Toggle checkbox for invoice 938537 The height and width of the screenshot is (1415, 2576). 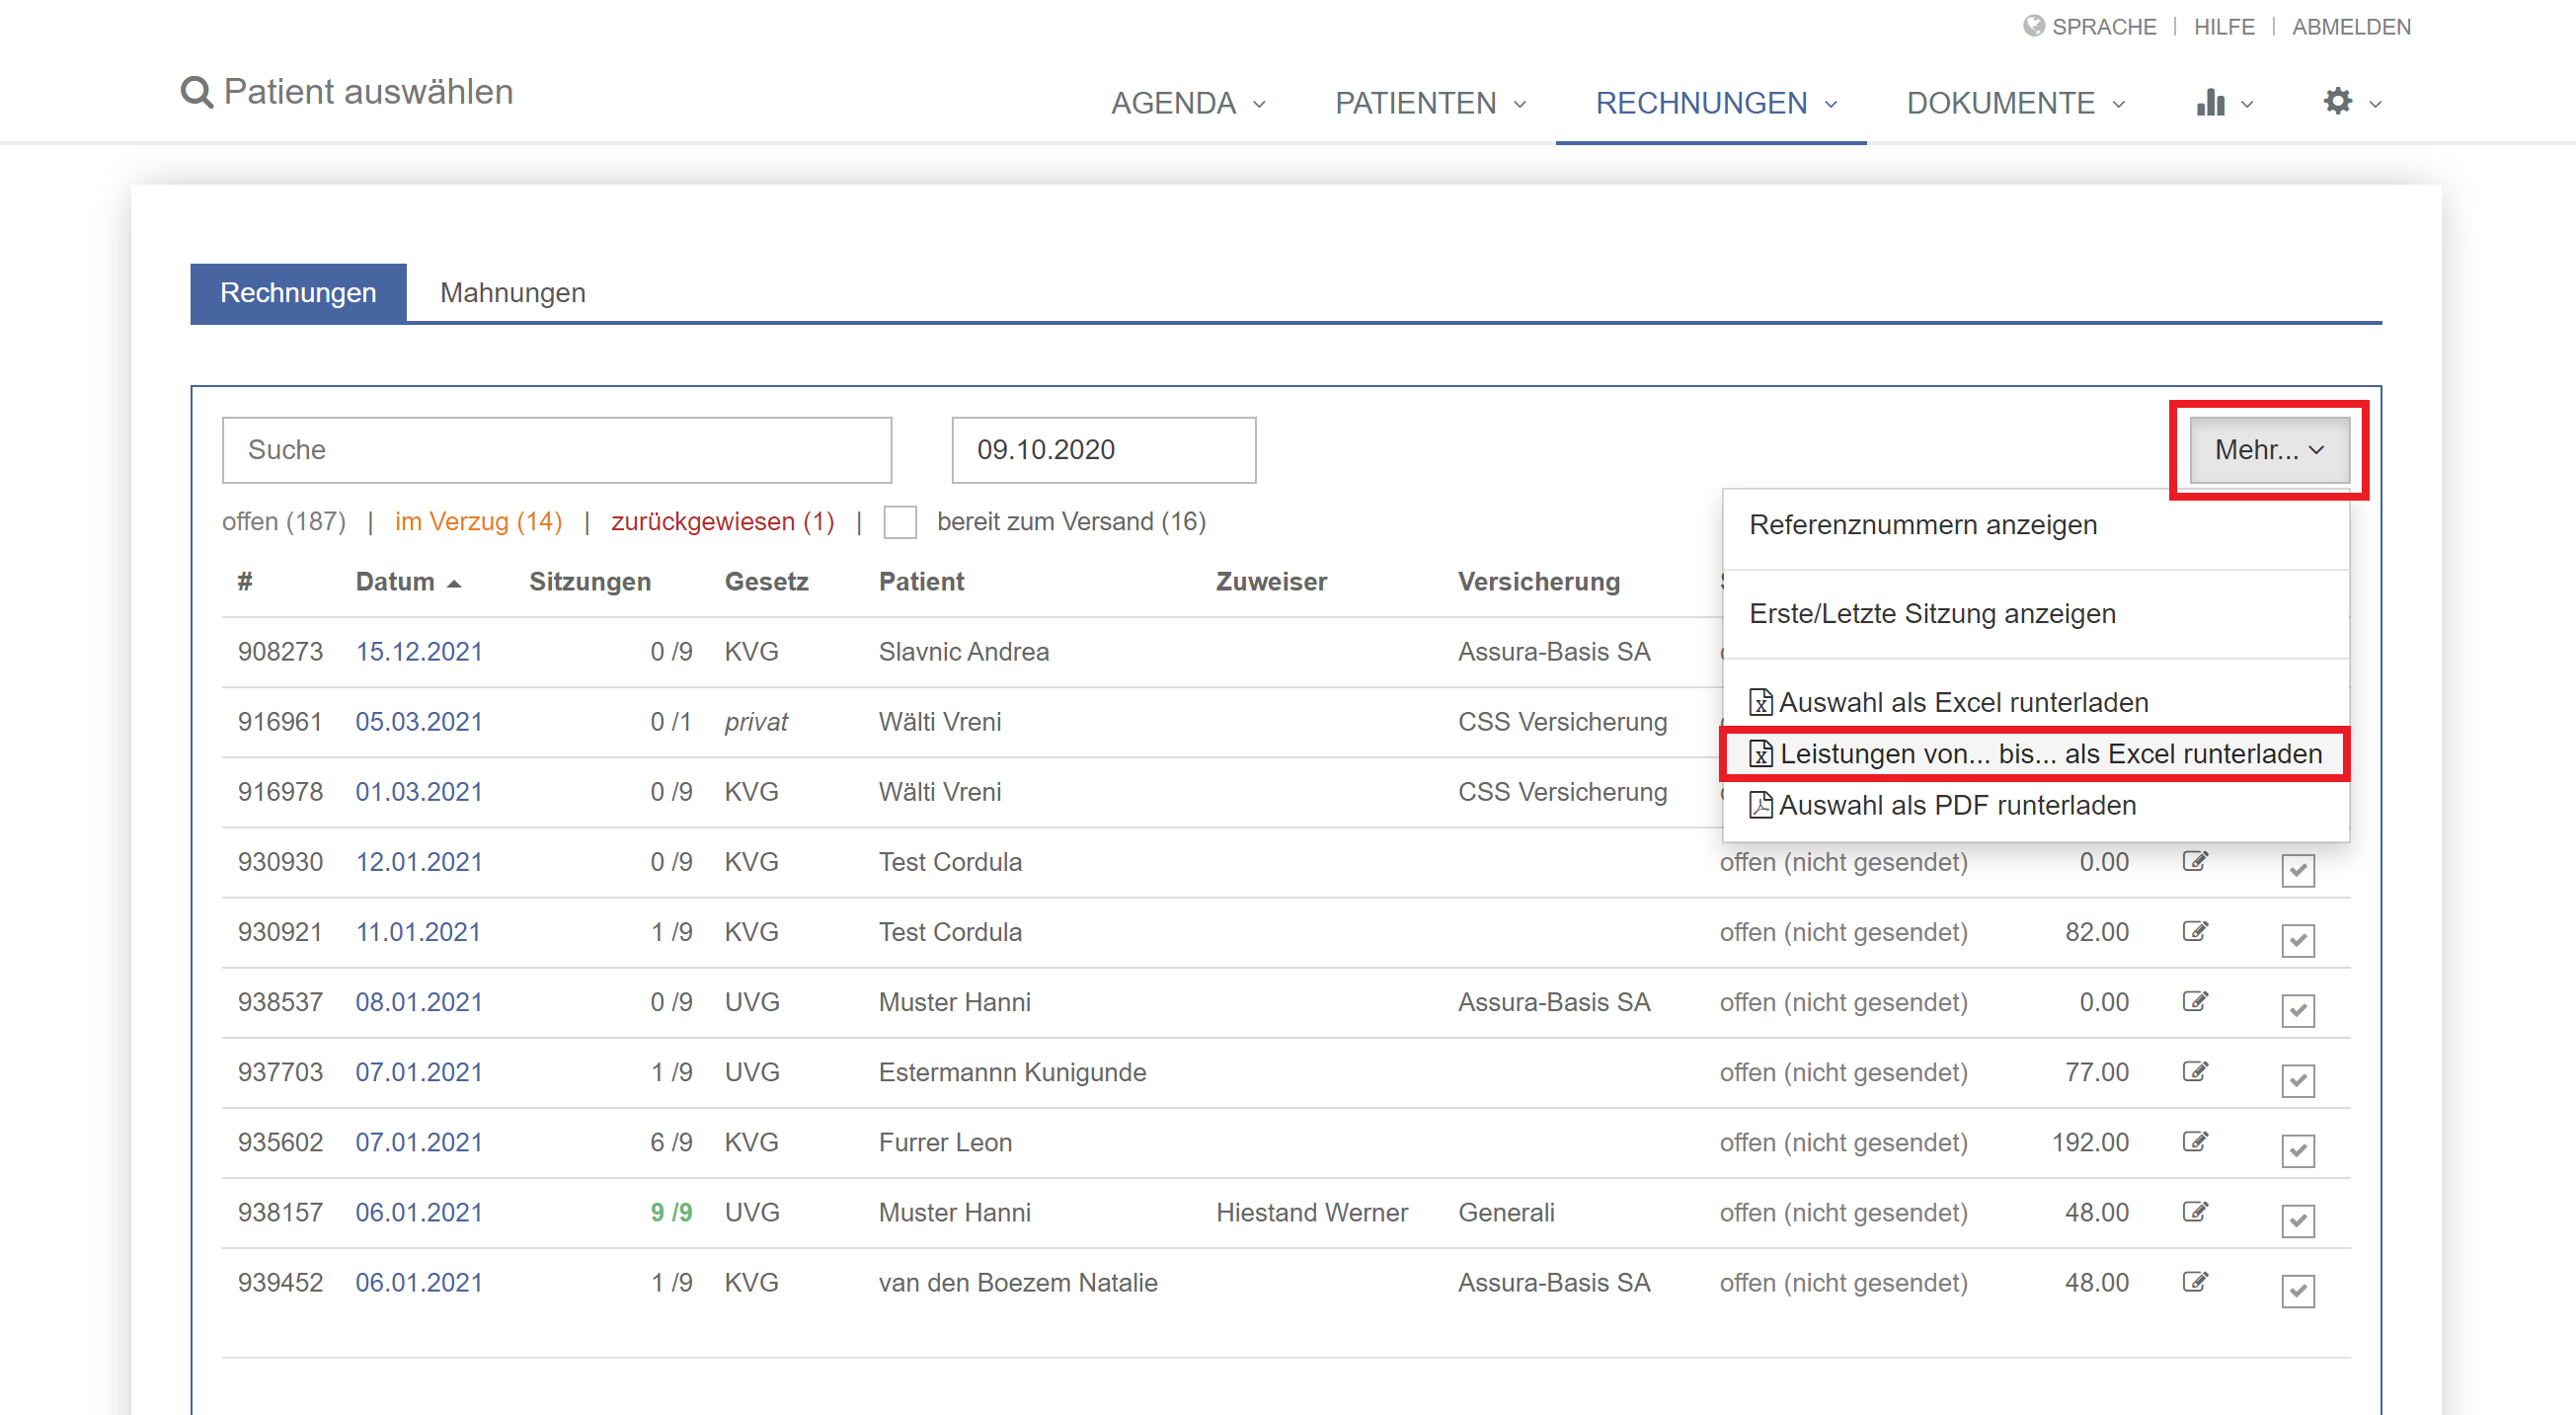point(2298,1009)
